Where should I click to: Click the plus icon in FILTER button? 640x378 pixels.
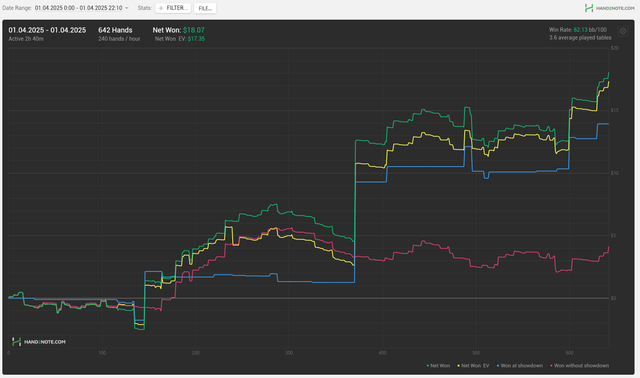(161, 8)
